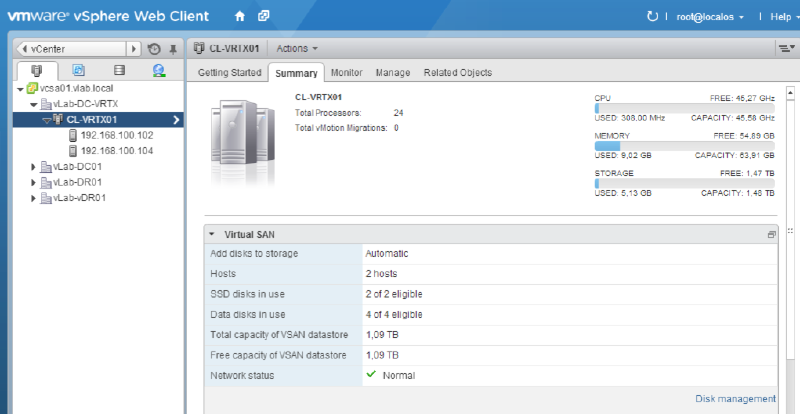Screen dimensions: 800x414
Task: Expand the vLab-vDR01 datacenter
Action: point(34,198)
